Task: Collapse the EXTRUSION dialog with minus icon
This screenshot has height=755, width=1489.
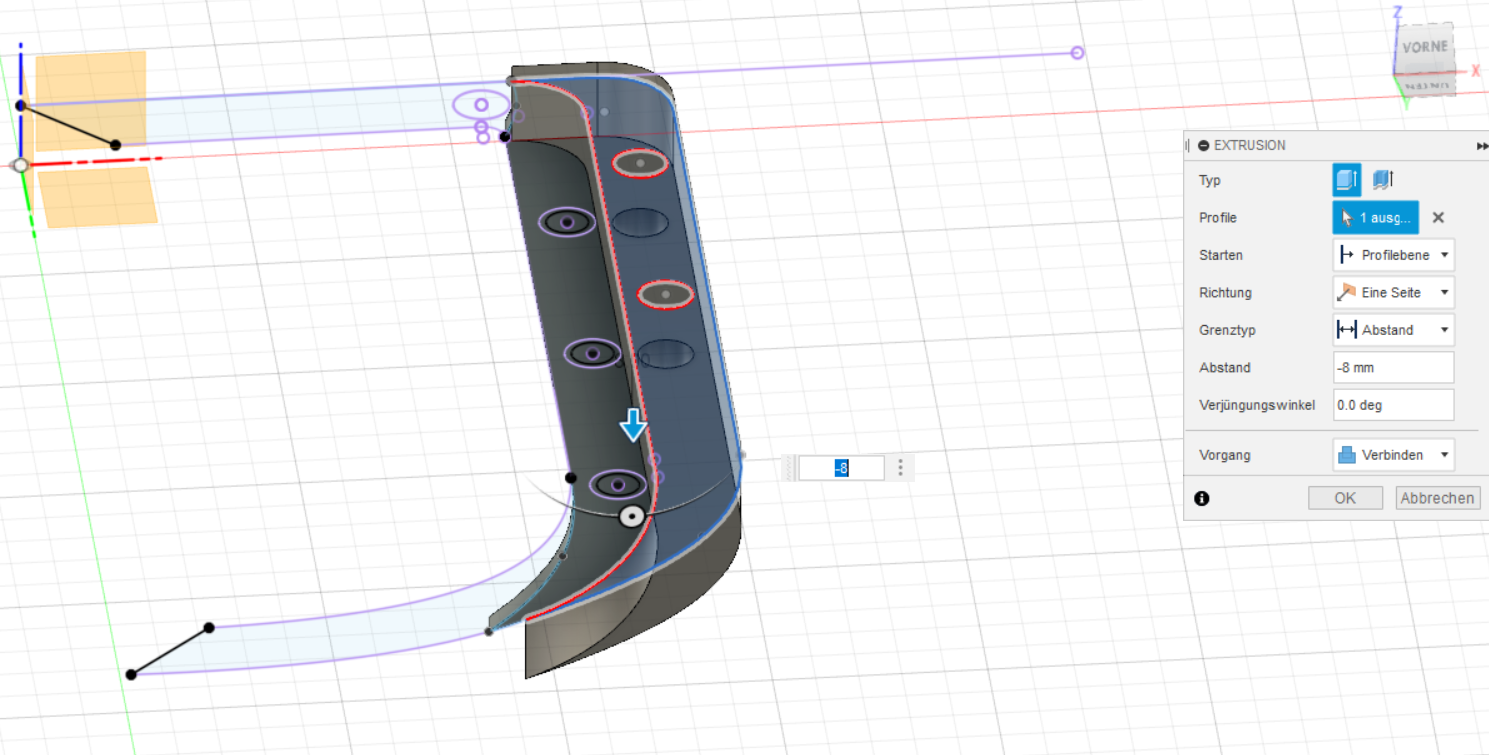Action: (x=1203, y=146)
